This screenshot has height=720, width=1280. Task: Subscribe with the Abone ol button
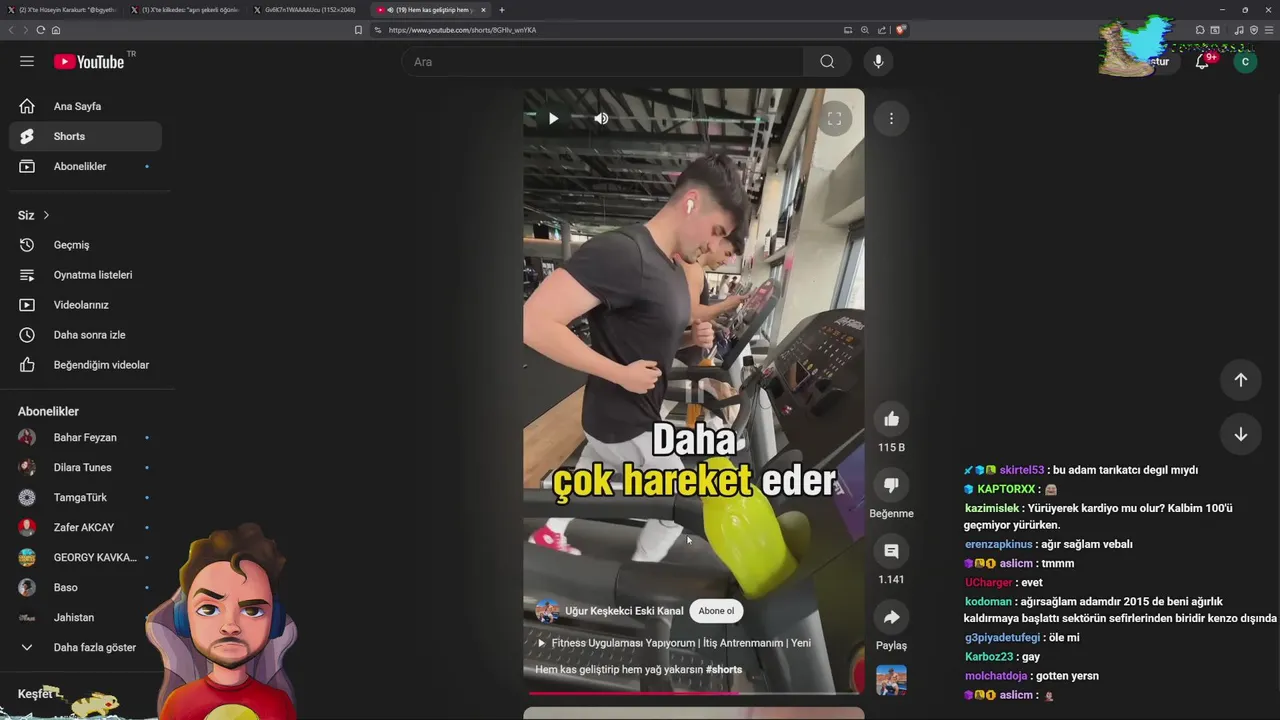pyautogui.click(x=716, y=611)
